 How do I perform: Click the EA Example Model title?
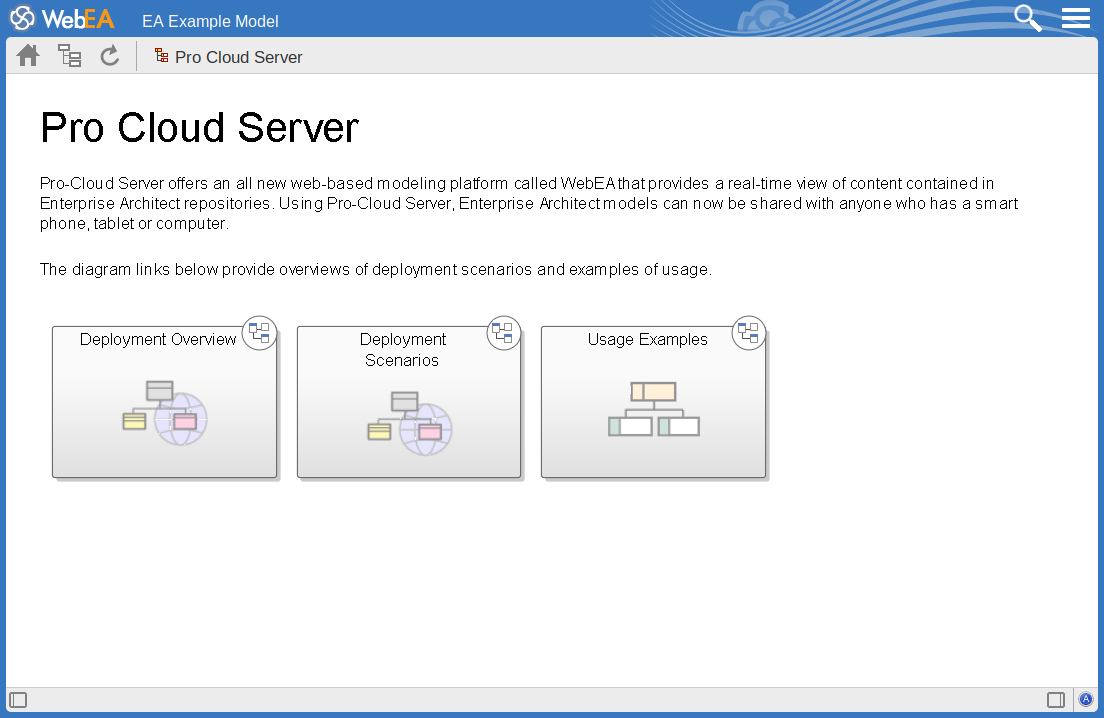210,21
